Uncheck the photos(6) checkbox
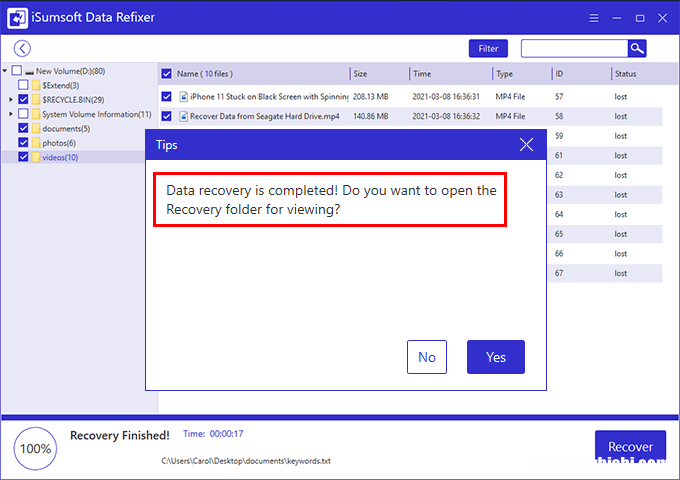 (x=23, y=142)
